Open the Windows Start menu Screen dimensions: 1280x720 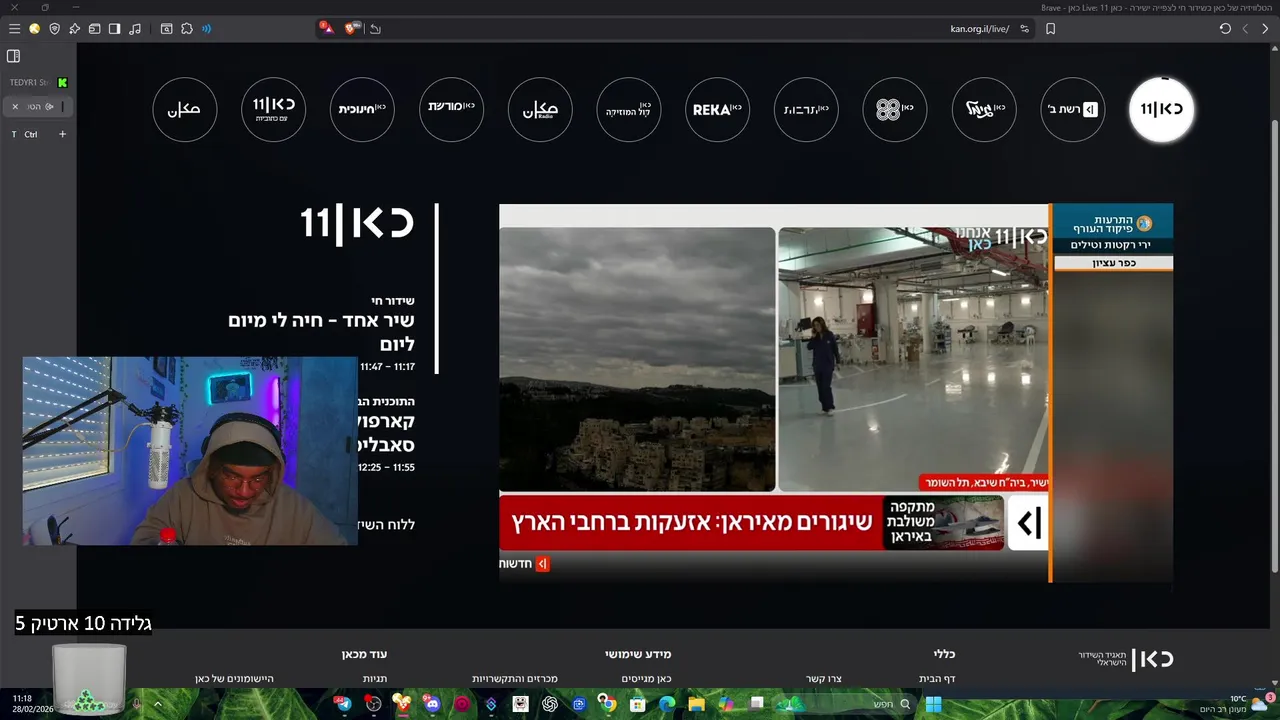tap(934, 704)
